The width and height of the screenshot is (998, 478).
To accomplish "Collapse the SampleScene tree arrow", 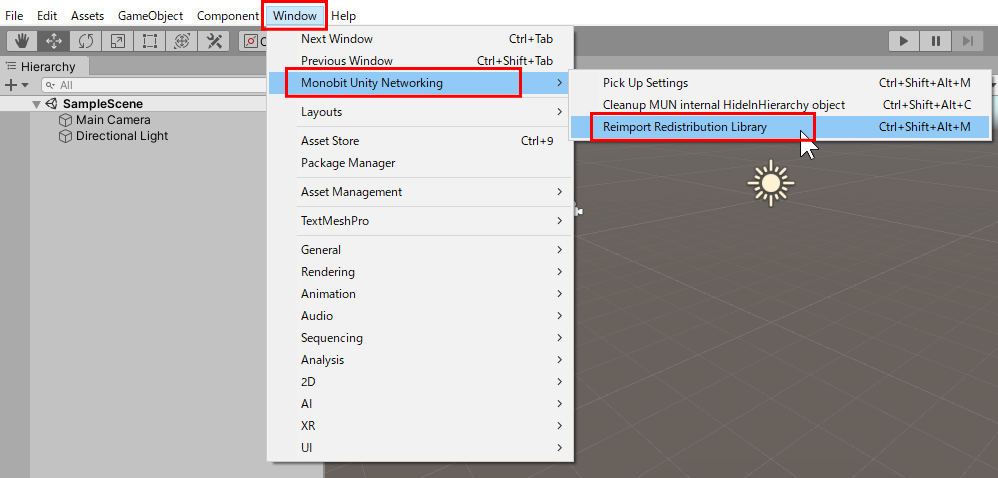I will click(x=37, y=104).
